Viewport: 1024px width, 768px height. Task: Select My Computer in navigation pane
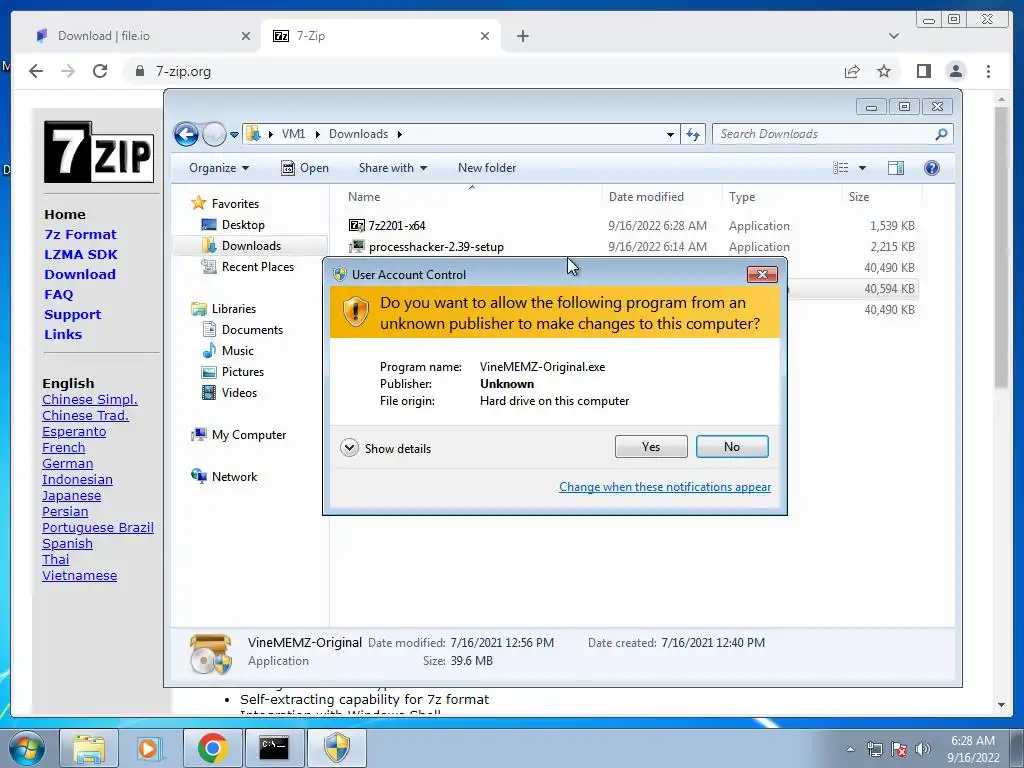238,435
